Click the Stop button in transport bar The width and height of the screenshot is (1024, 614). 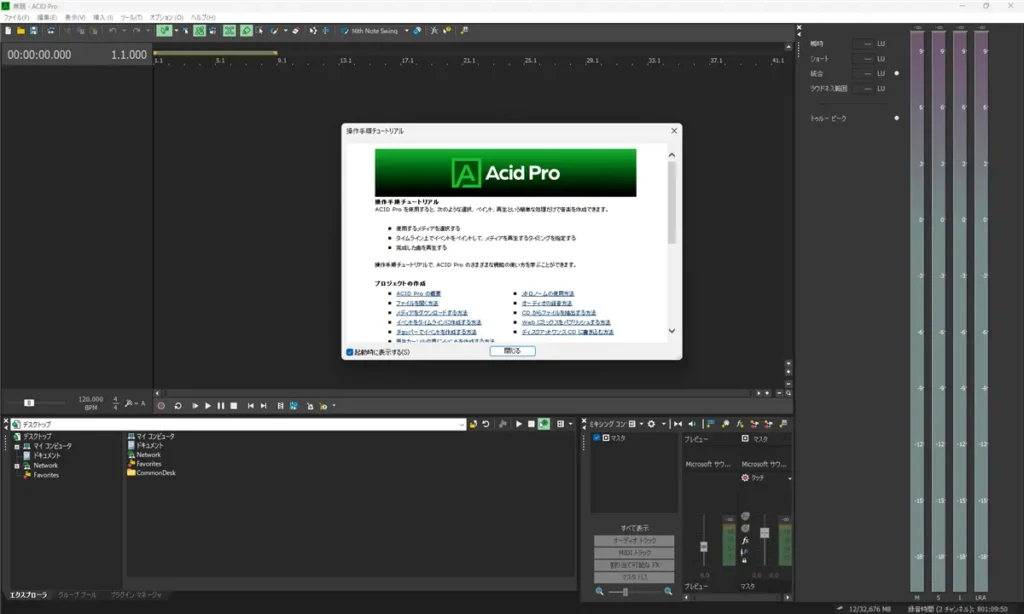coord(234,406)
